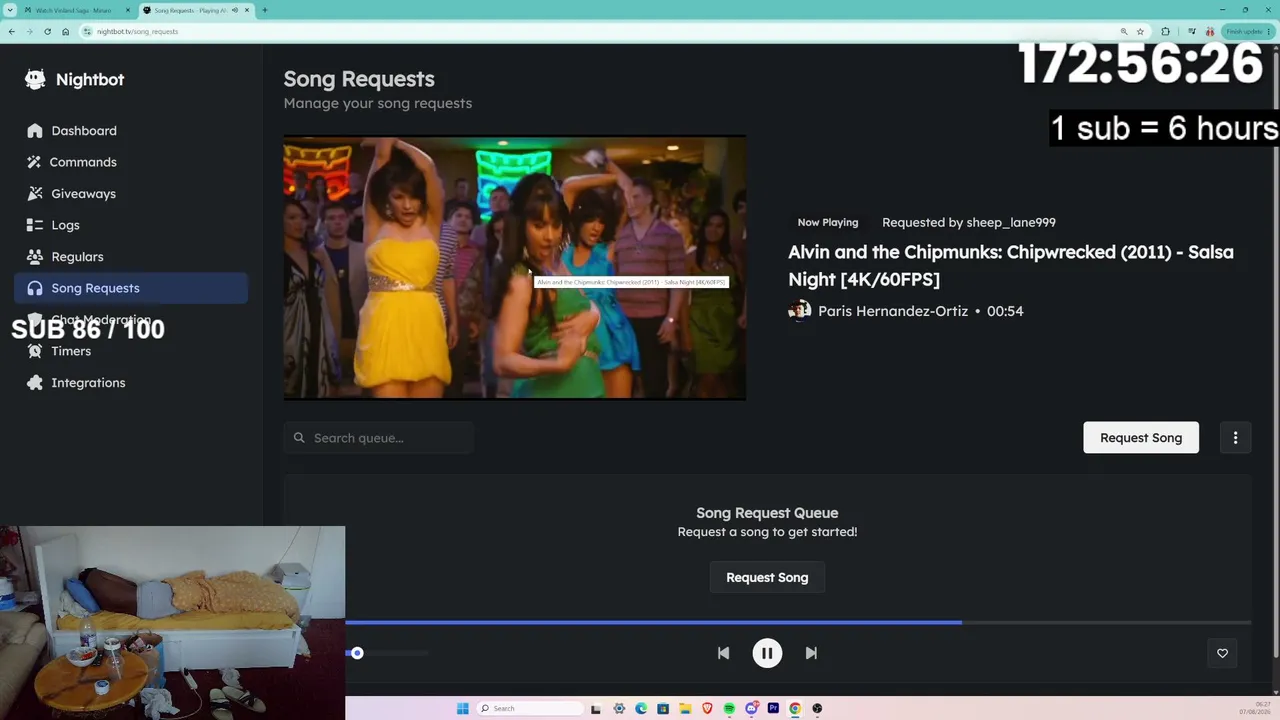Screen dimensions: 1280x720
Task: Select the Song Requests sidebar item
Action: point(131,288)
